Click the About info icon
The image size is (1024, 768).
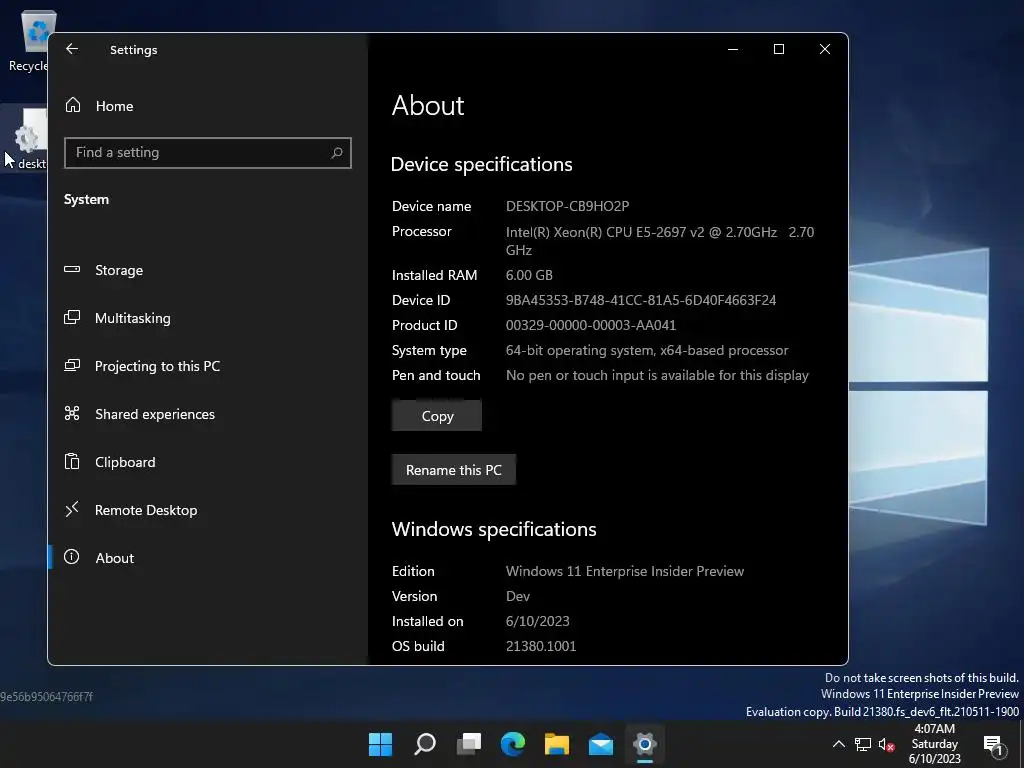[x=72, y=557]
